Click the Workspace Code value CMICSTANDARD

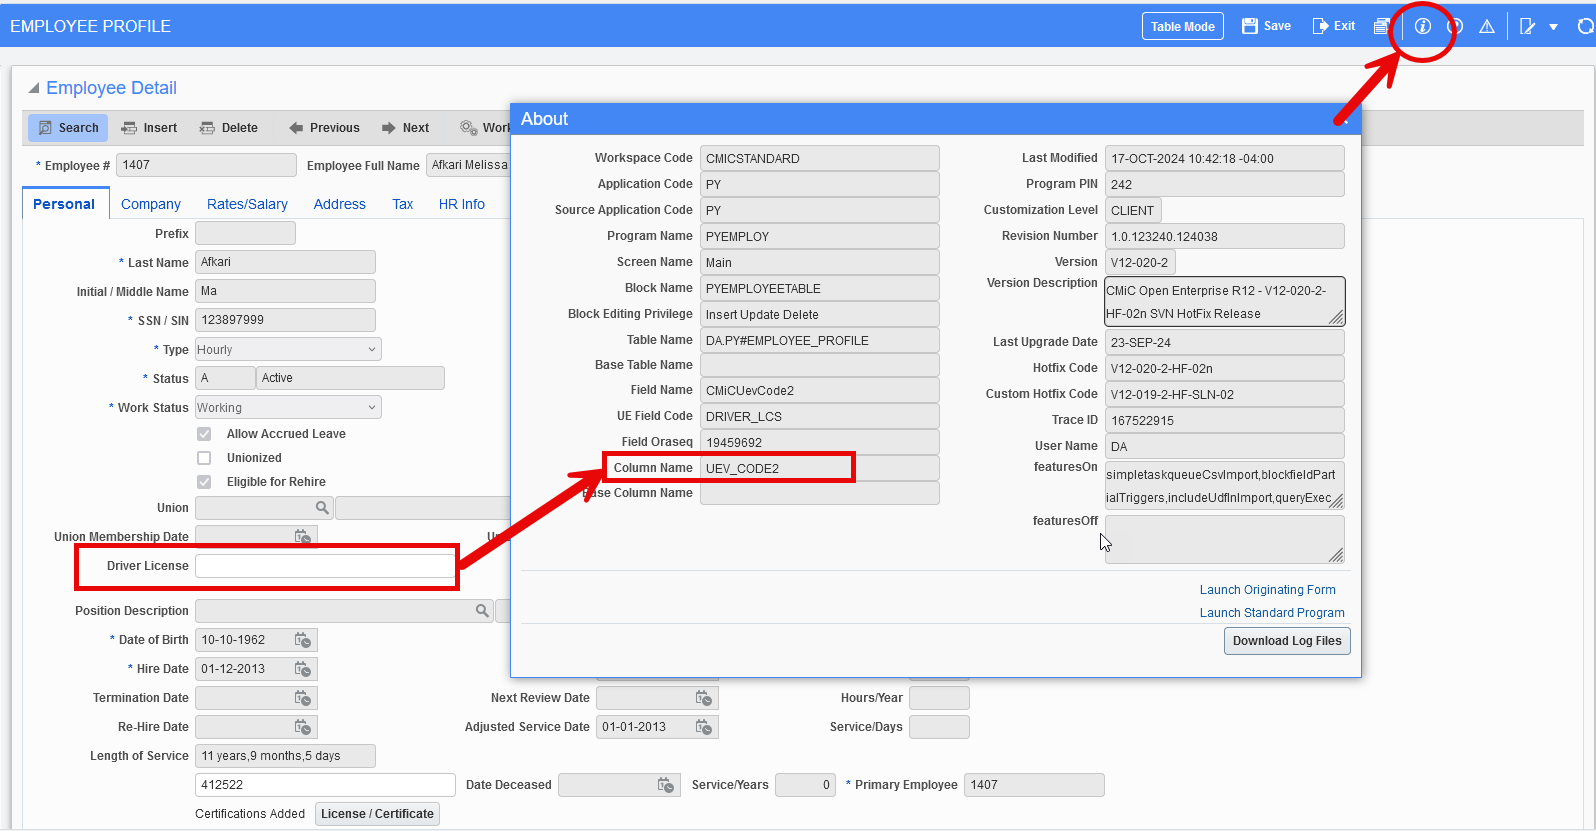click(819, 158)
